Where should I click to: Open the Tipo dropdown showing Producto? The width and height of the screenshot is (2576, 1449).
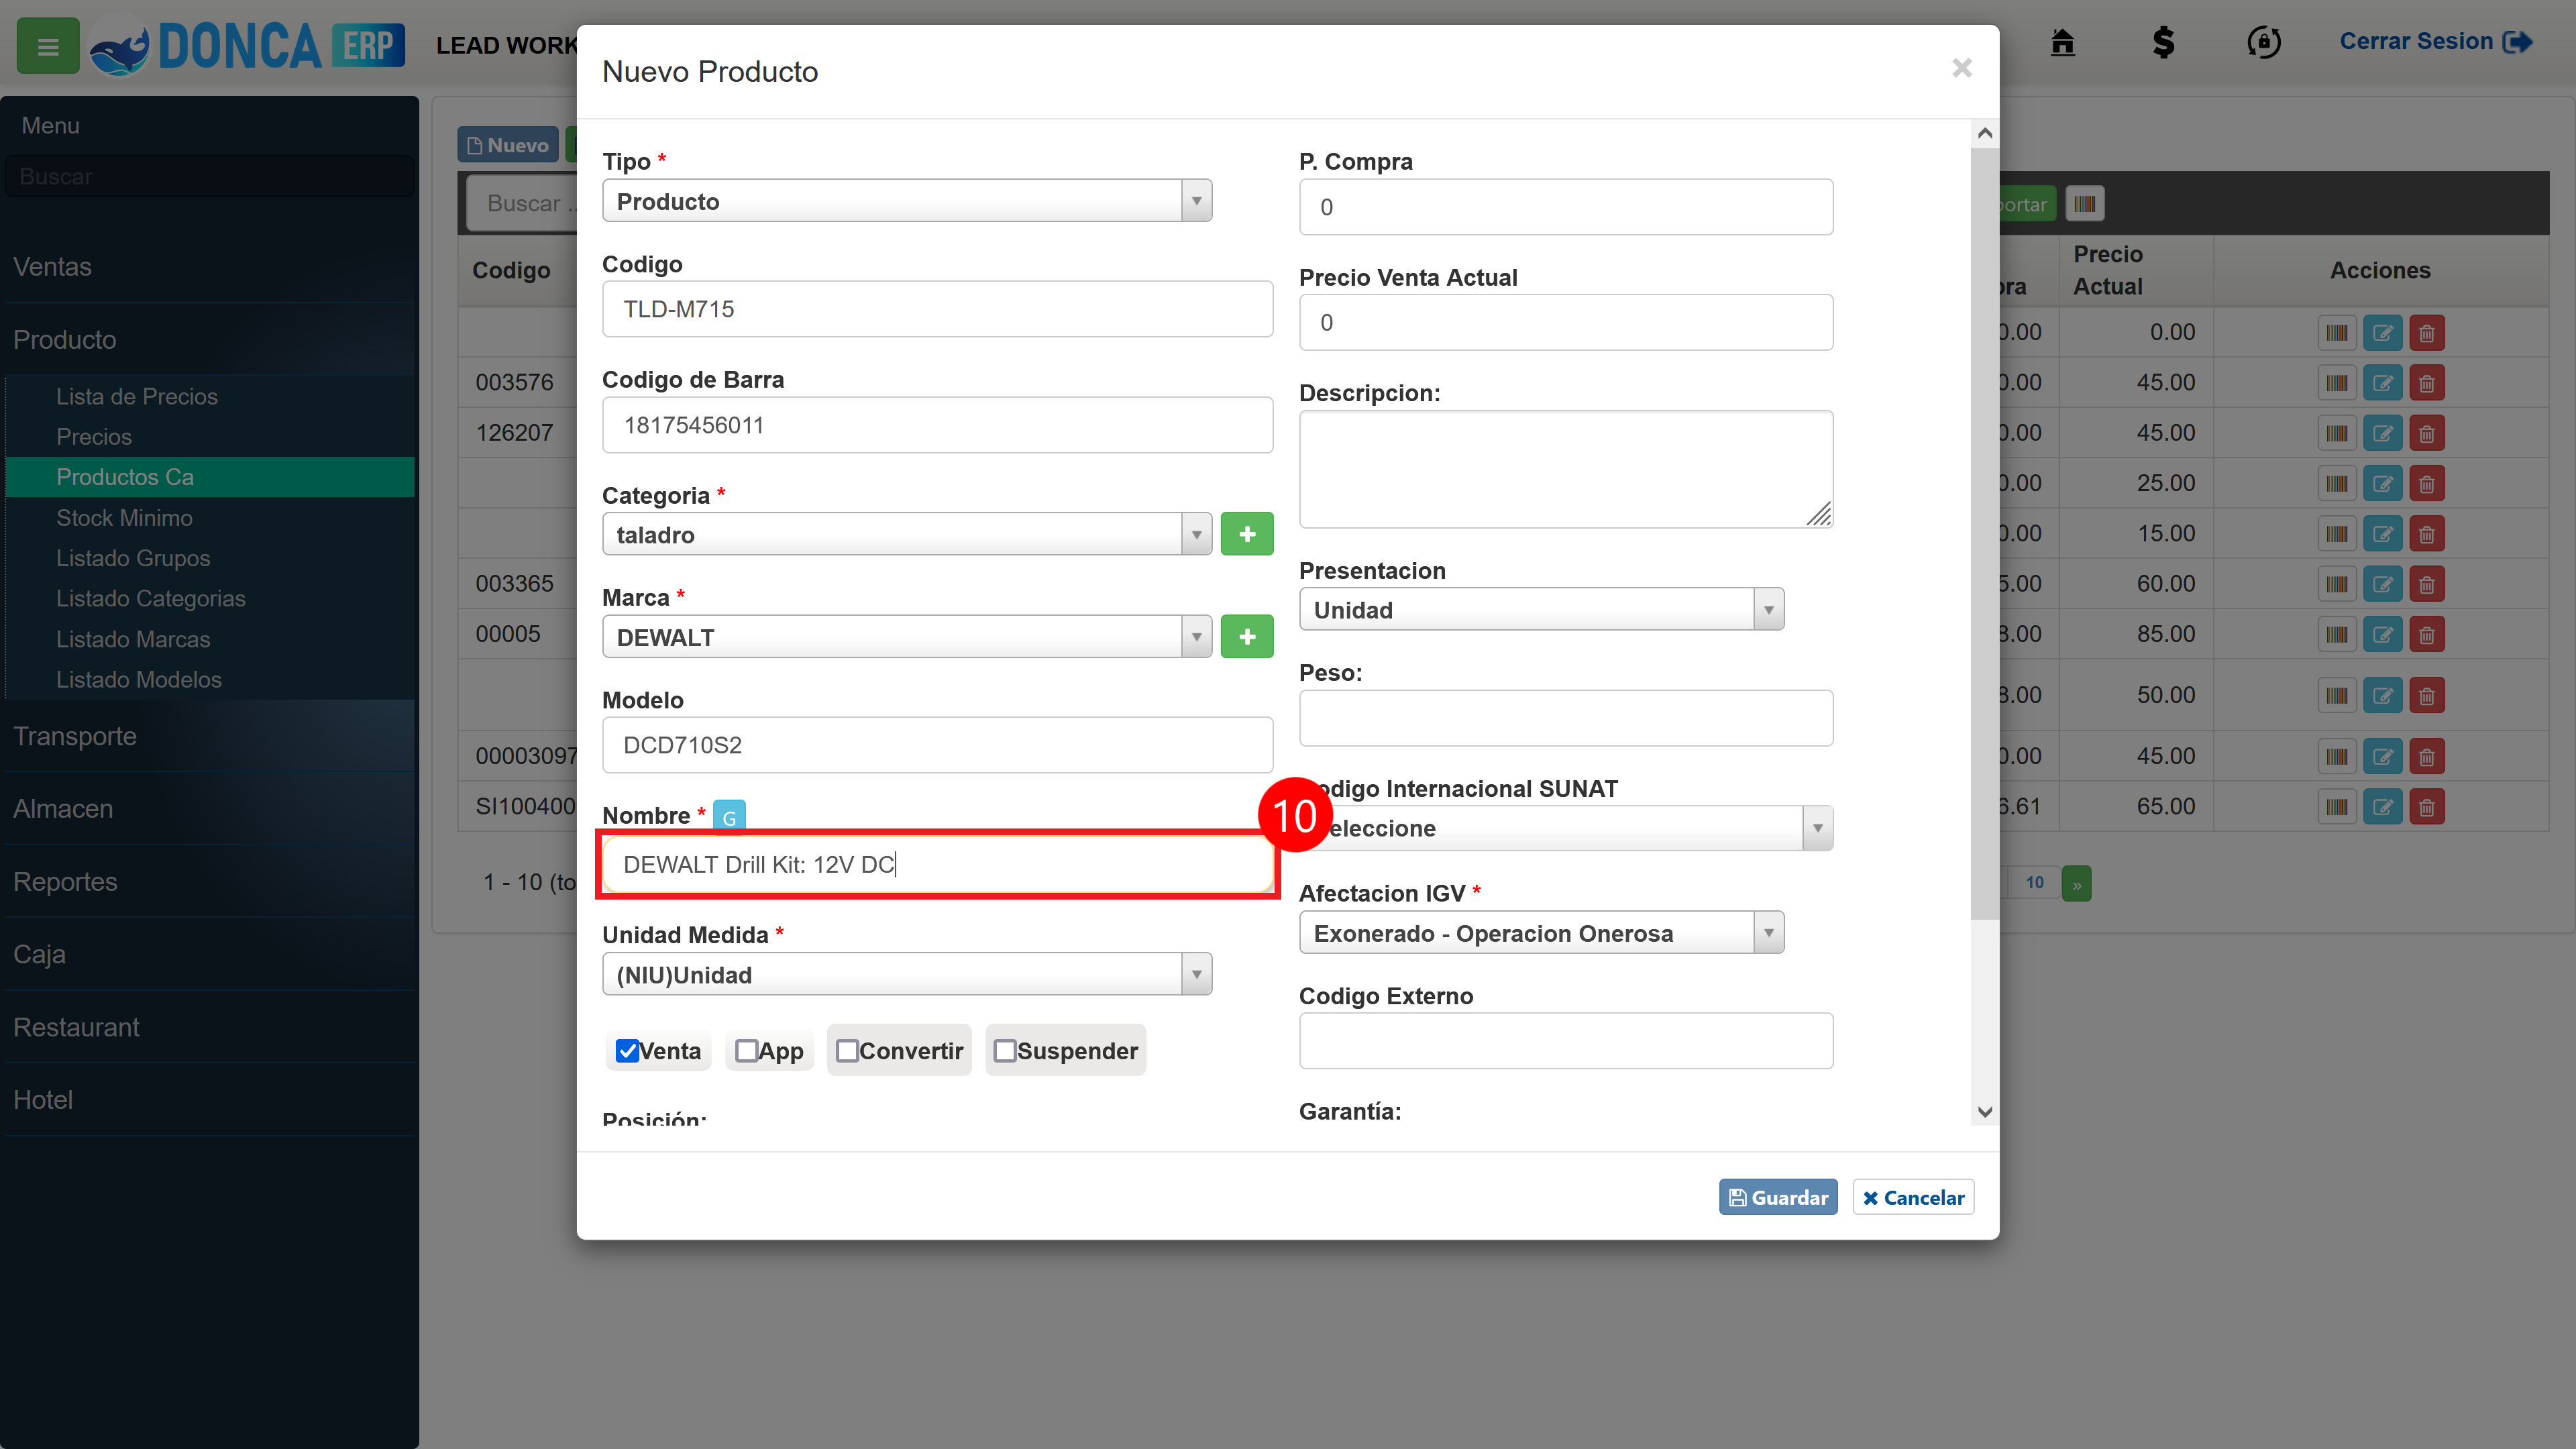907,201
